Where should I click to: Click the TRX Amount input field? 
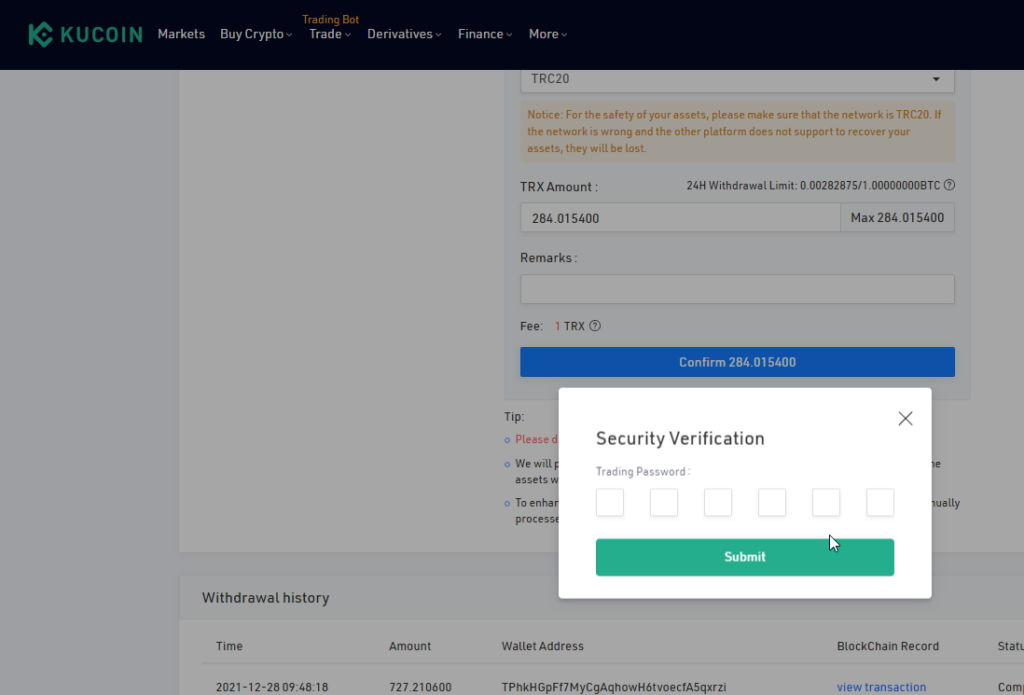tap(680, 218)
